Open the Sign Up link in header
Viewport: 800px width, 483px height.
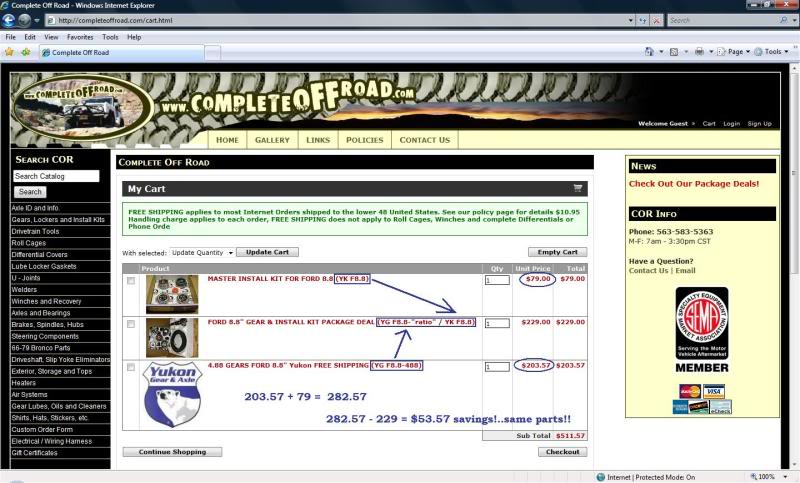tap(759, 124)
